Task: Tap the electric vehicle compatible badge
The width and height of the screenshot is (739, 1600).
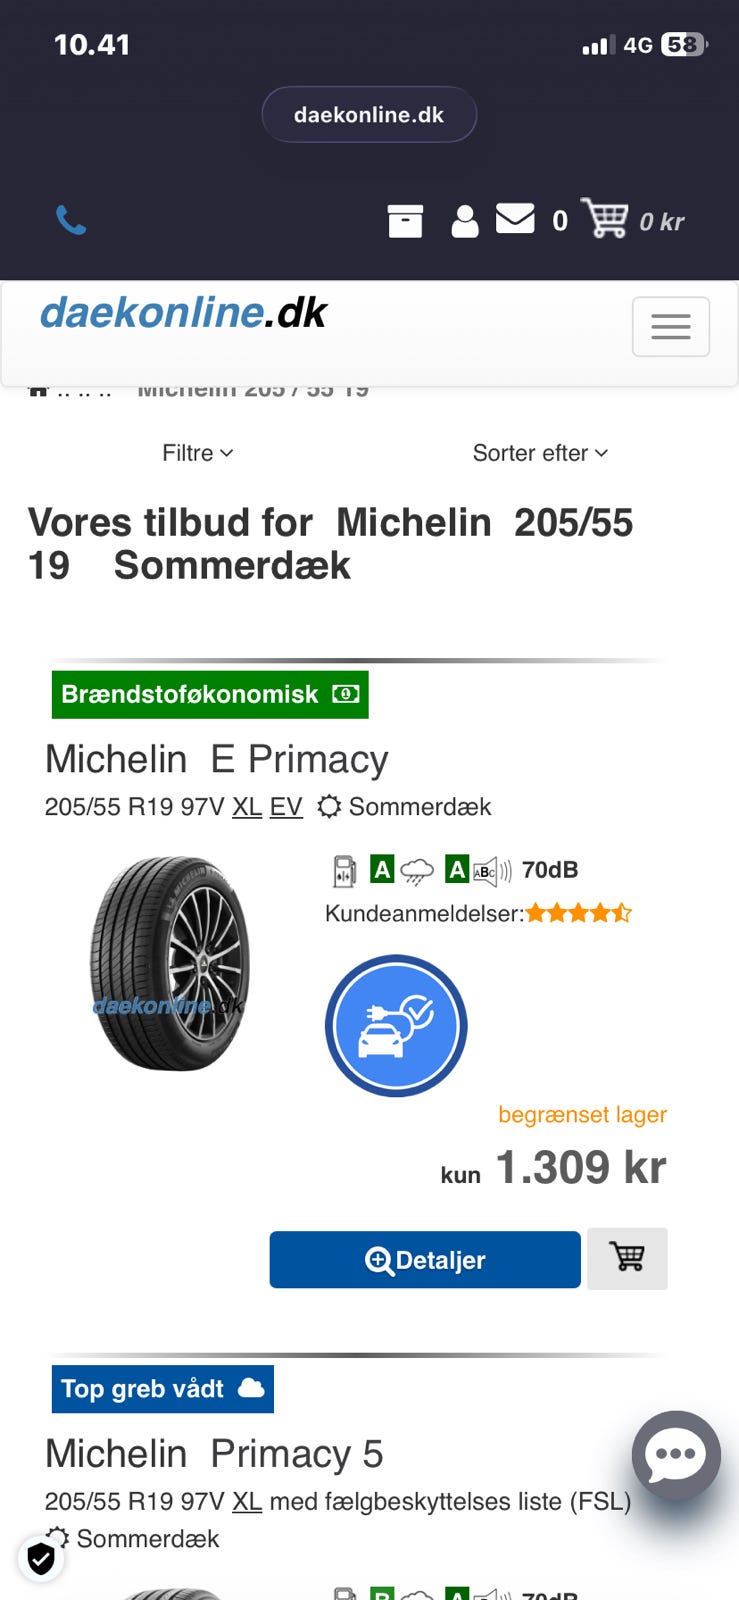Action: pos(396,1025)
